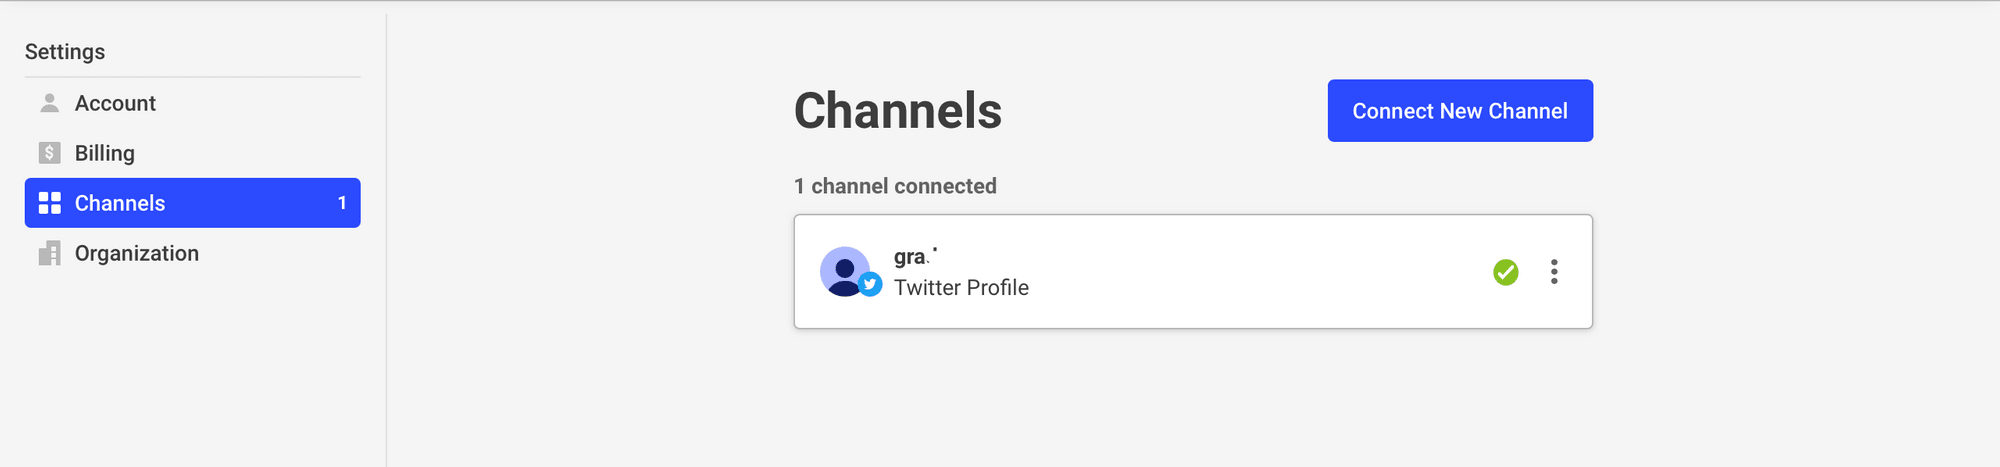The width and height of the screenshot is (2000, 467).
Task: Click Connect New Channel button
Action: point(1460,111)
